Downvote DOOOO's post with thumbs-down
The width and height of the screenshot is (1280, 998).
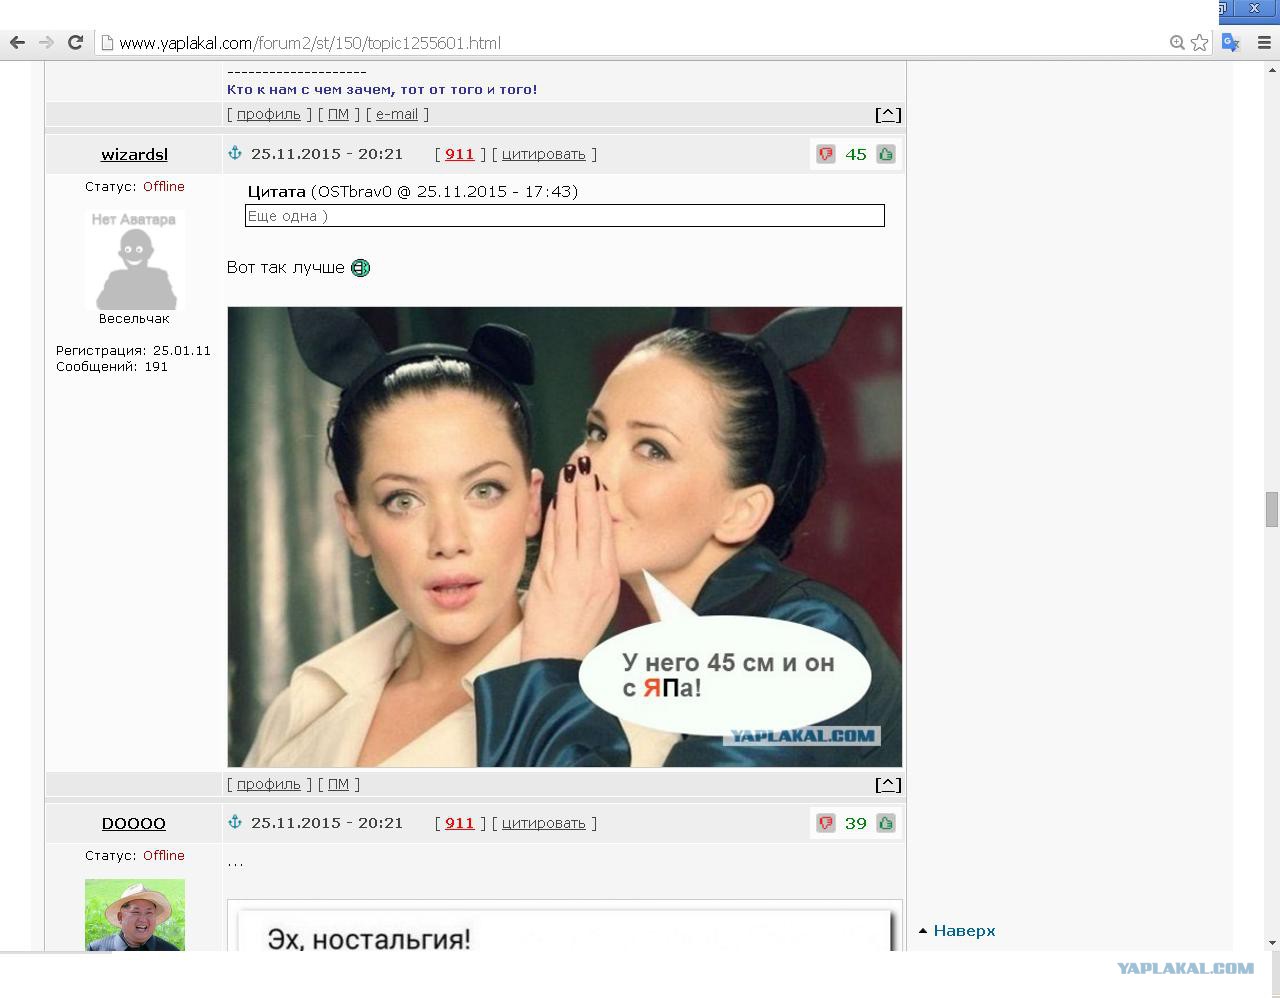[826, 823]
